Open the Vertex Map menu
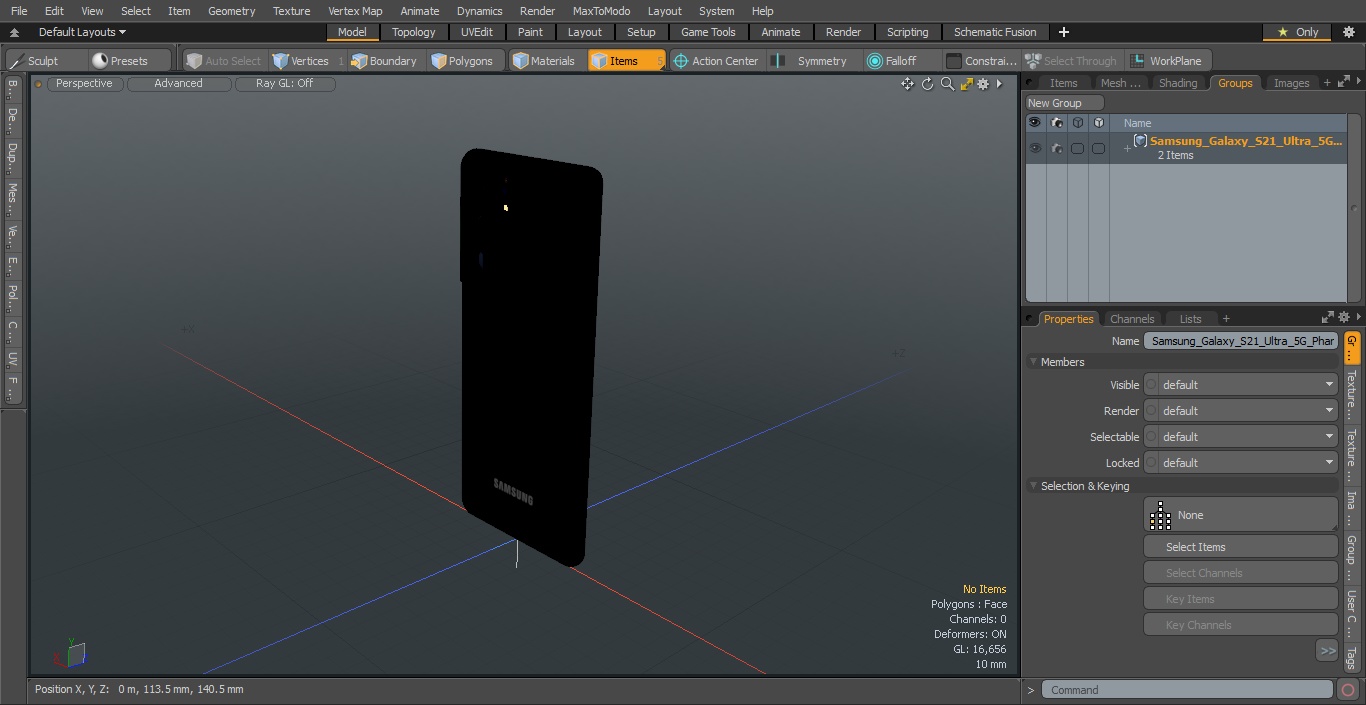The height and width of the screenshot is (705, 1366). point(355,11)
